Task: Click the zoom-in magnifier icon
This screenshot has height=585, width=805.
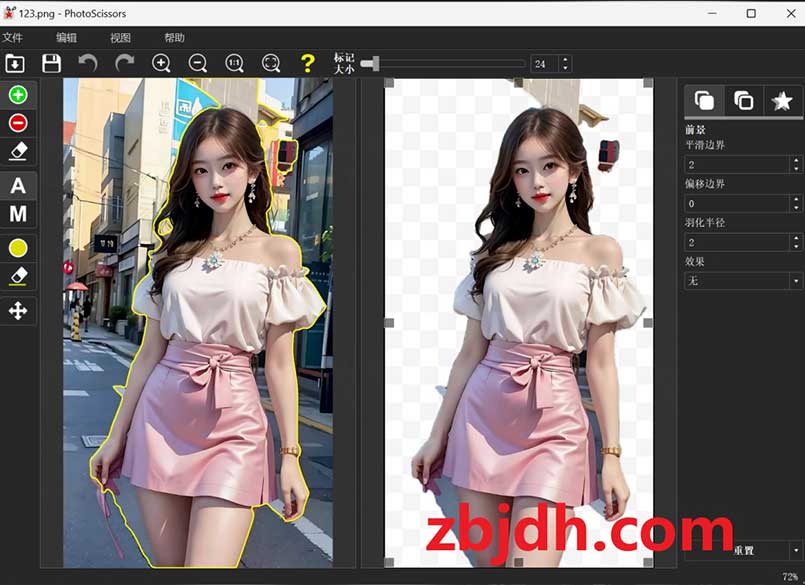Action: [x=160, y=63]
